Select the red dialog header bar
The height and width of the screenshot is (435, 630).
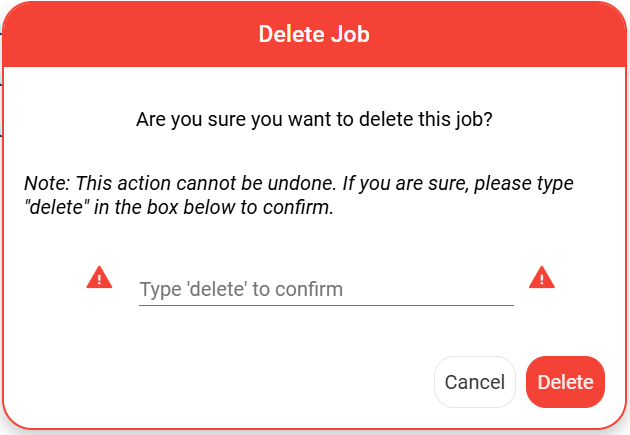[x=314, y=34]
